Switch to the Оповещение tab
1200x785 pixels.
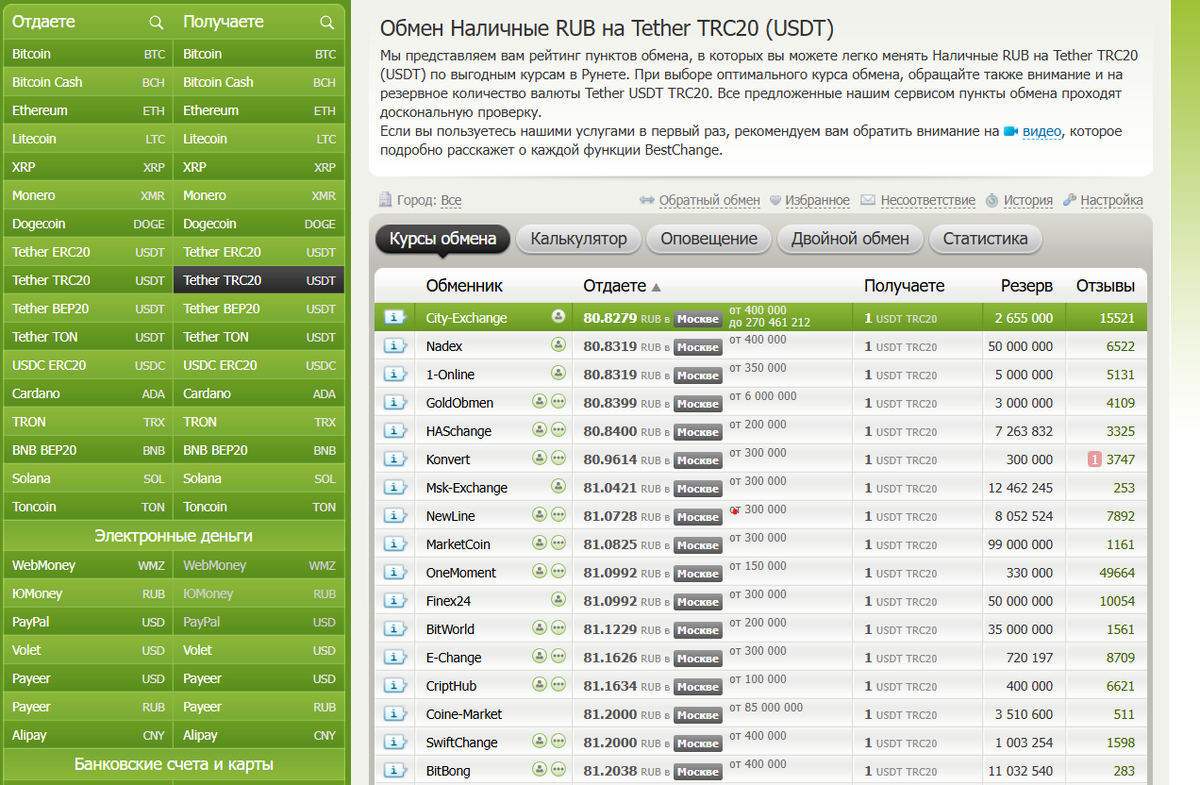tap(709, 239)
